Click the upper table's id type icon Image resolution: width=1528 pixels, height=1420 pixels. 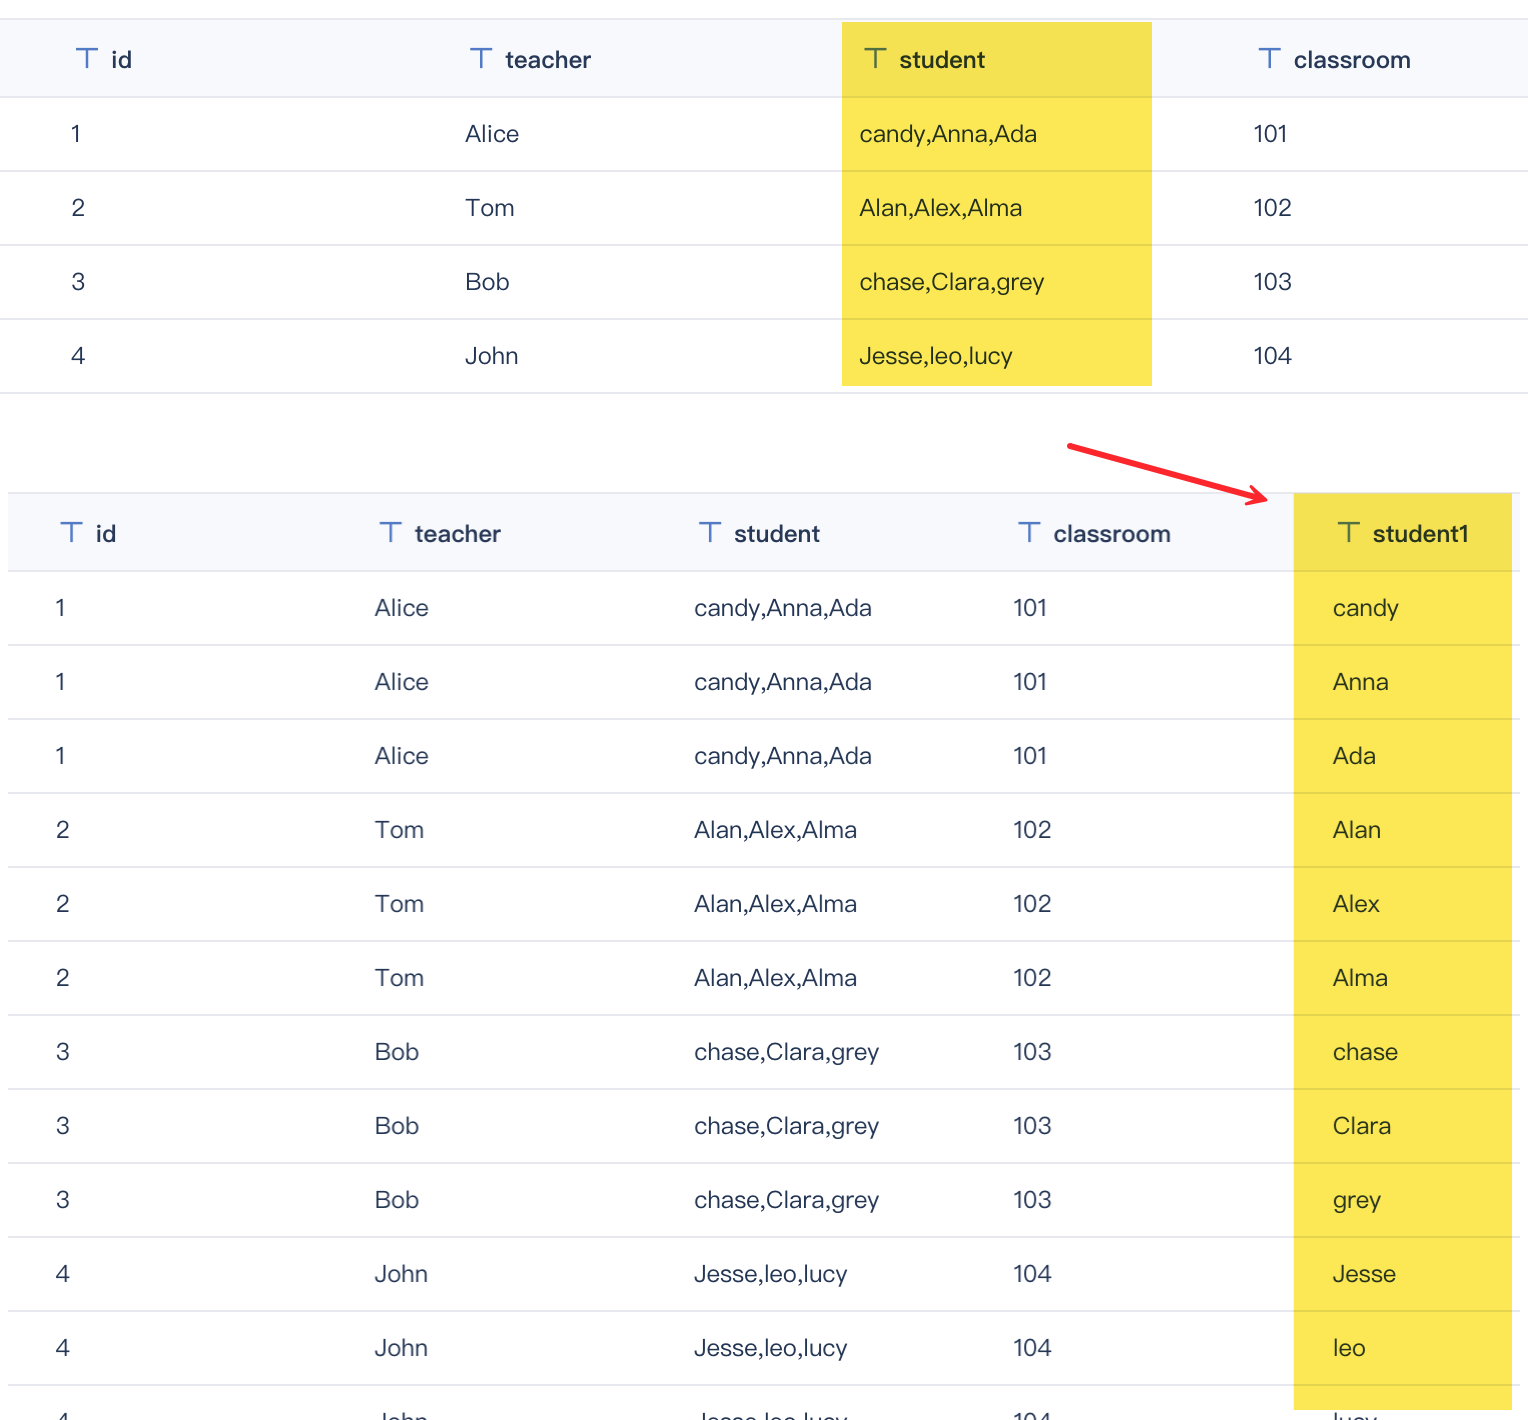pos(87,58)
